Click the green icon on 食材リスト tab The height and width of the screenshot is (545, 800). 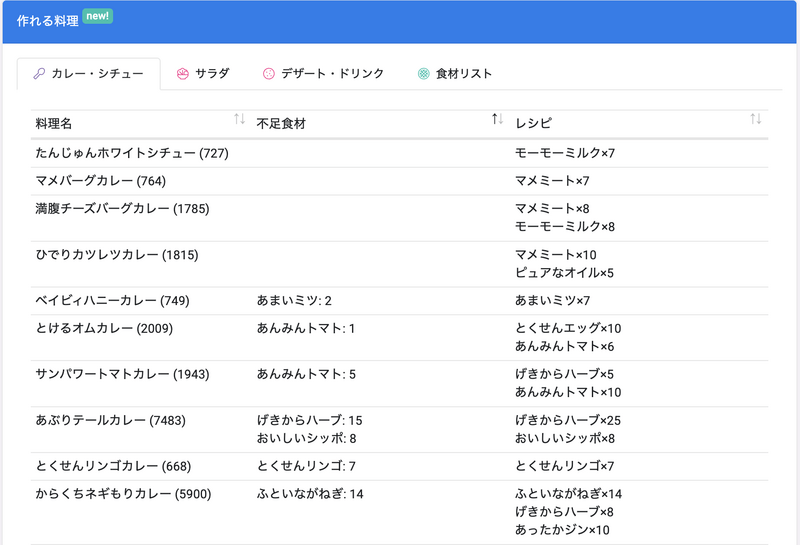point(423,74)
